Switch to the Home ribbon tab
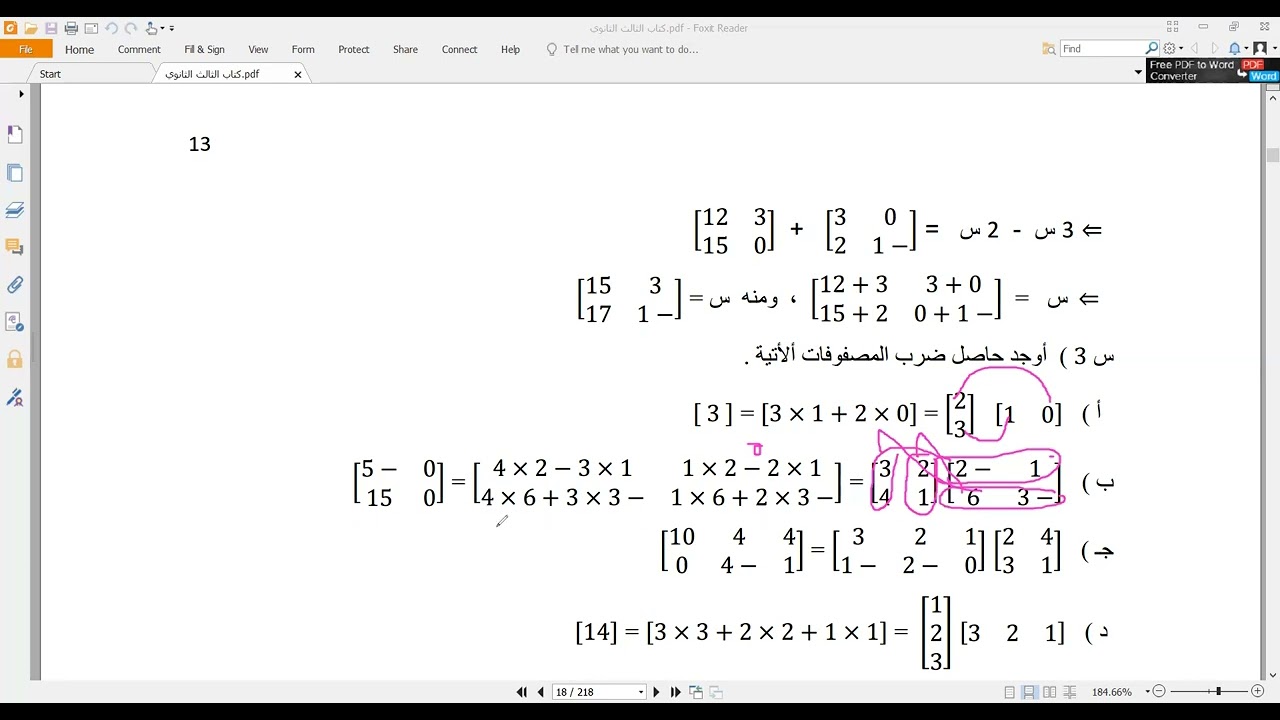 (x=79, y=49)
